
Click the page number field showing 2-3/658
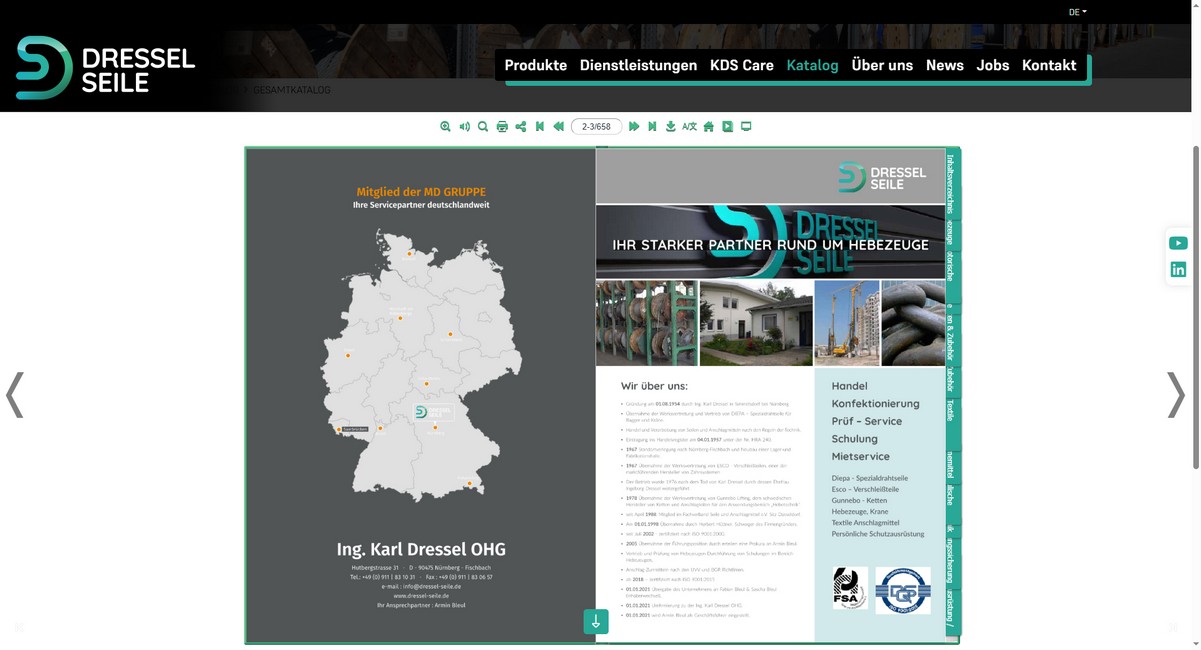(596, 127)
